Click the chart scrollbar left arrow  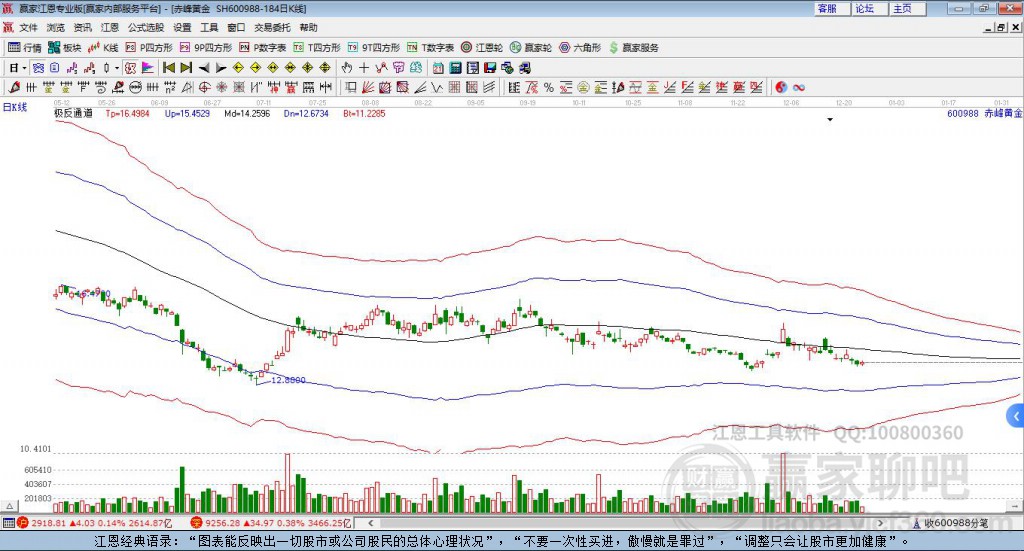[370, 523]
